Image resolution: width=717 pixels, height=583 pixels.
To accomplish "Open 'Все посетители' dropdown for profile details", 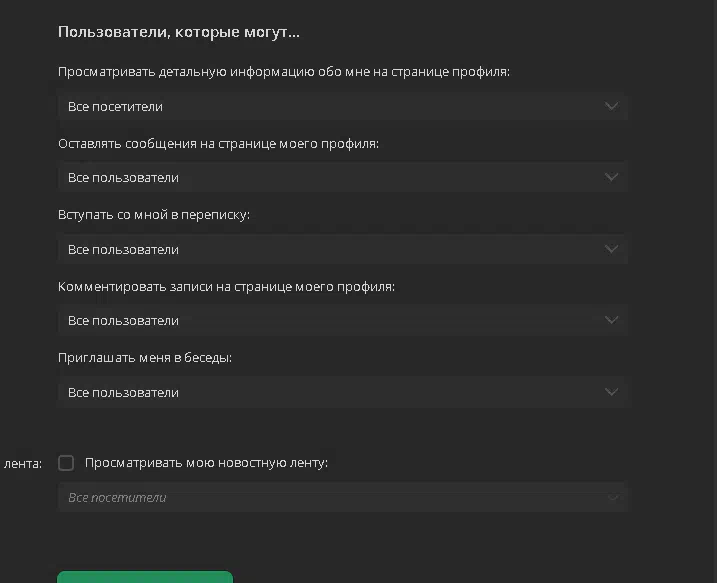I will 342,107.
